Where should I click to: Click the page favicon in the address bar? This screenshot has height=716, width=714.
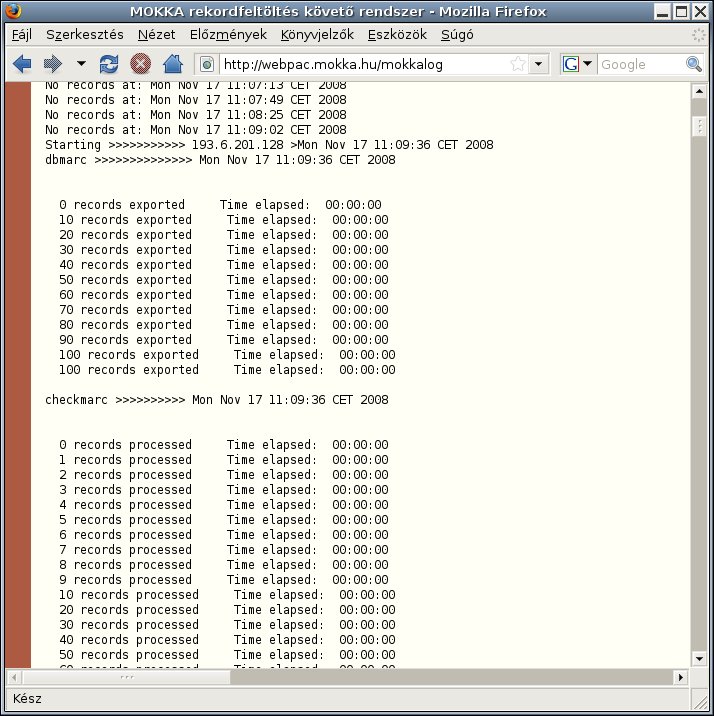208,65
